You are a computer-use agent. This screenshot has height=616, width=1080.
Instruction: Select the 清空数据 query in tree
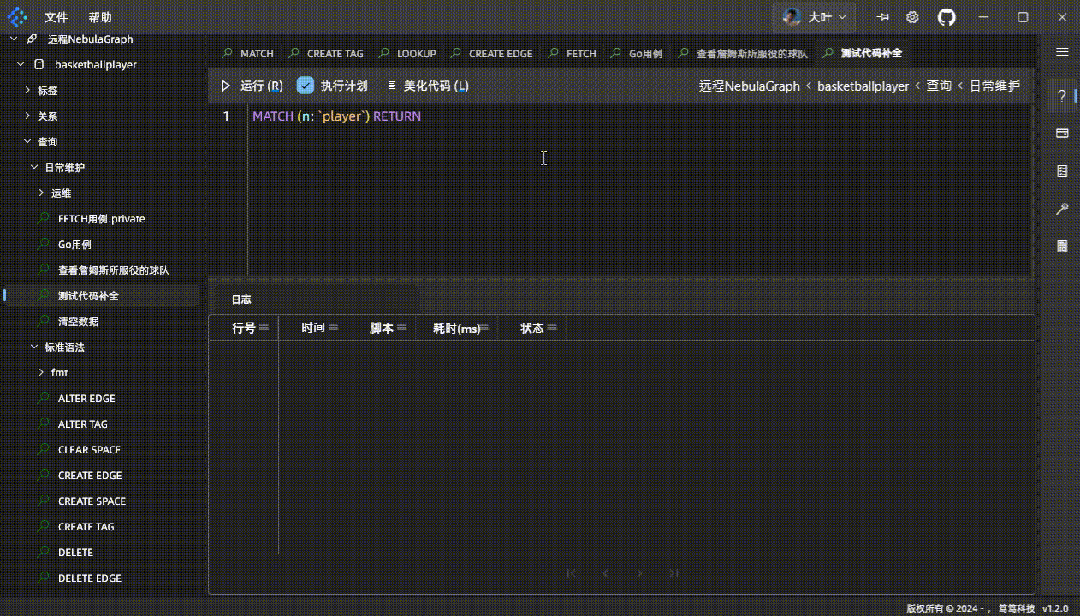pyautogui.click(x=78, y=321)
